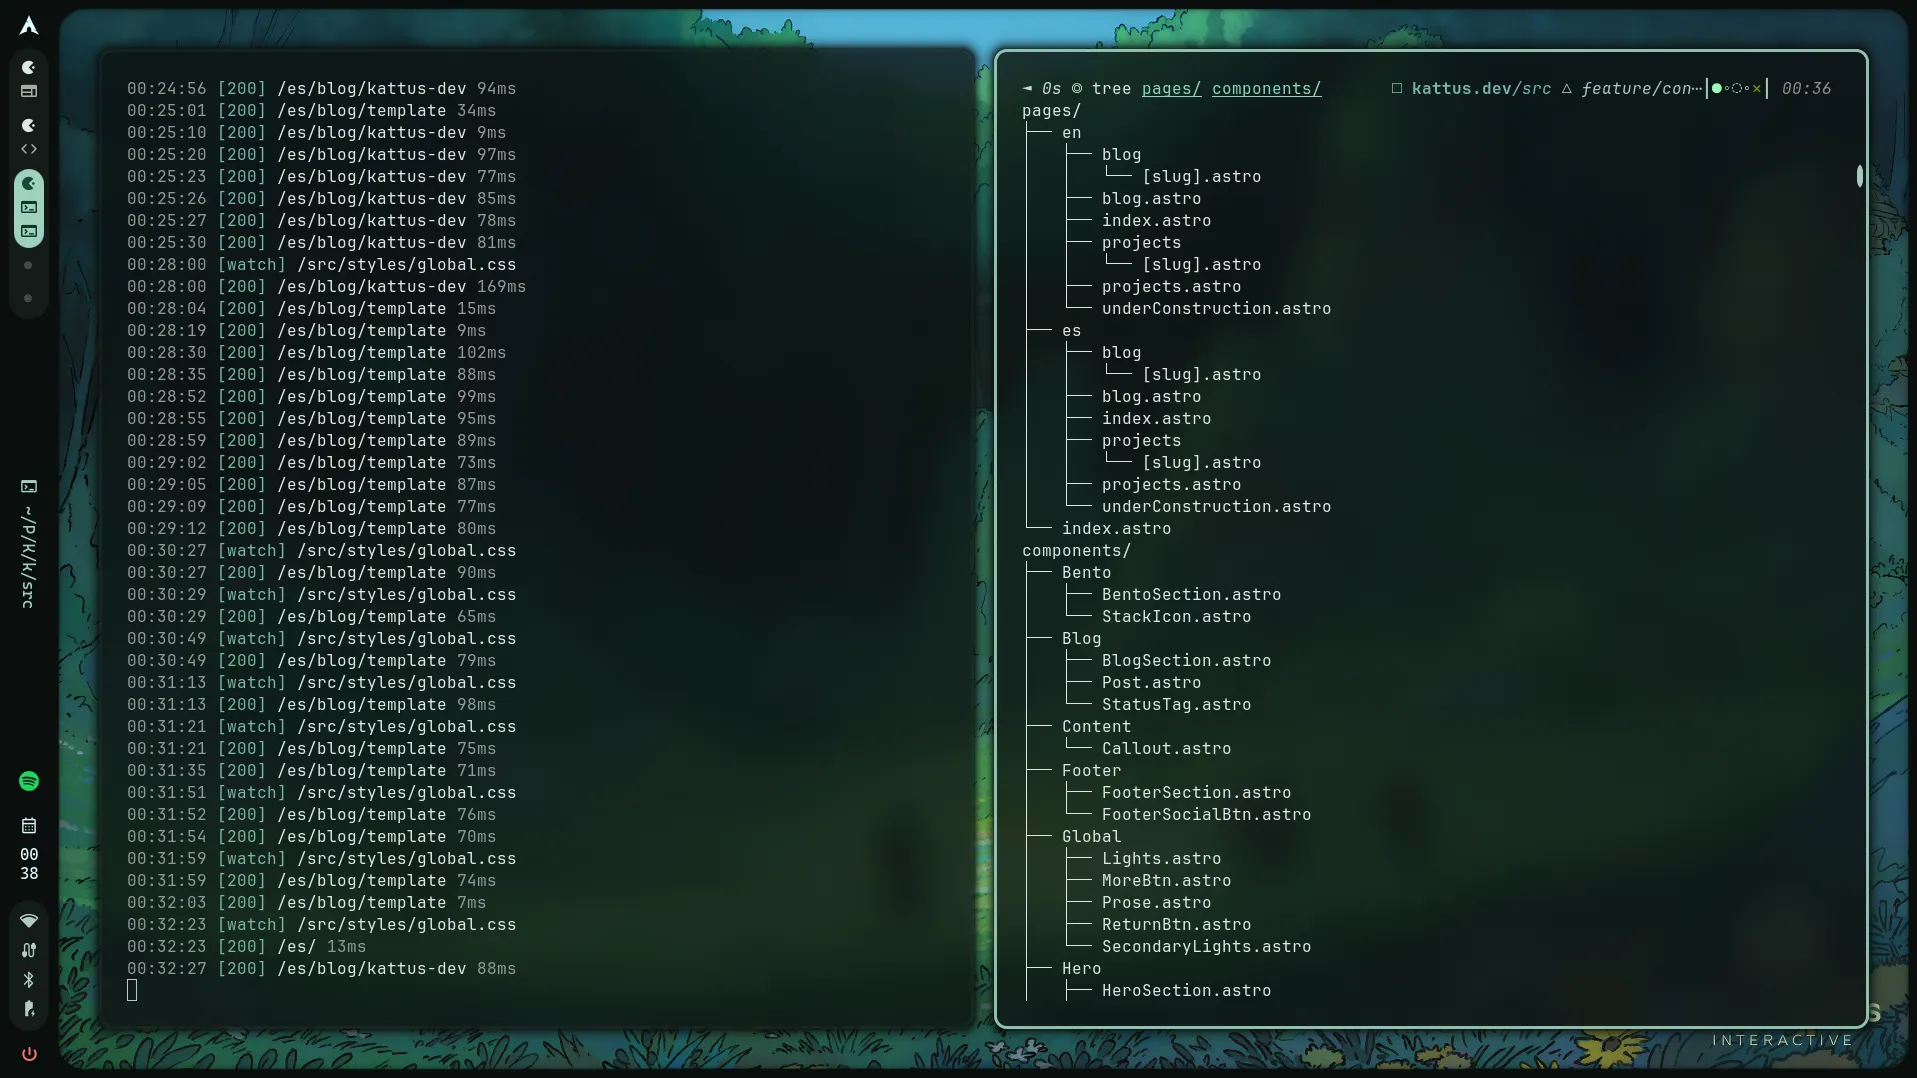The width and height of the screenshot is (1917, 1078).
Task: Click the Bento folder in components tree
Action: pyautogui.click(x=1086, y=573)
